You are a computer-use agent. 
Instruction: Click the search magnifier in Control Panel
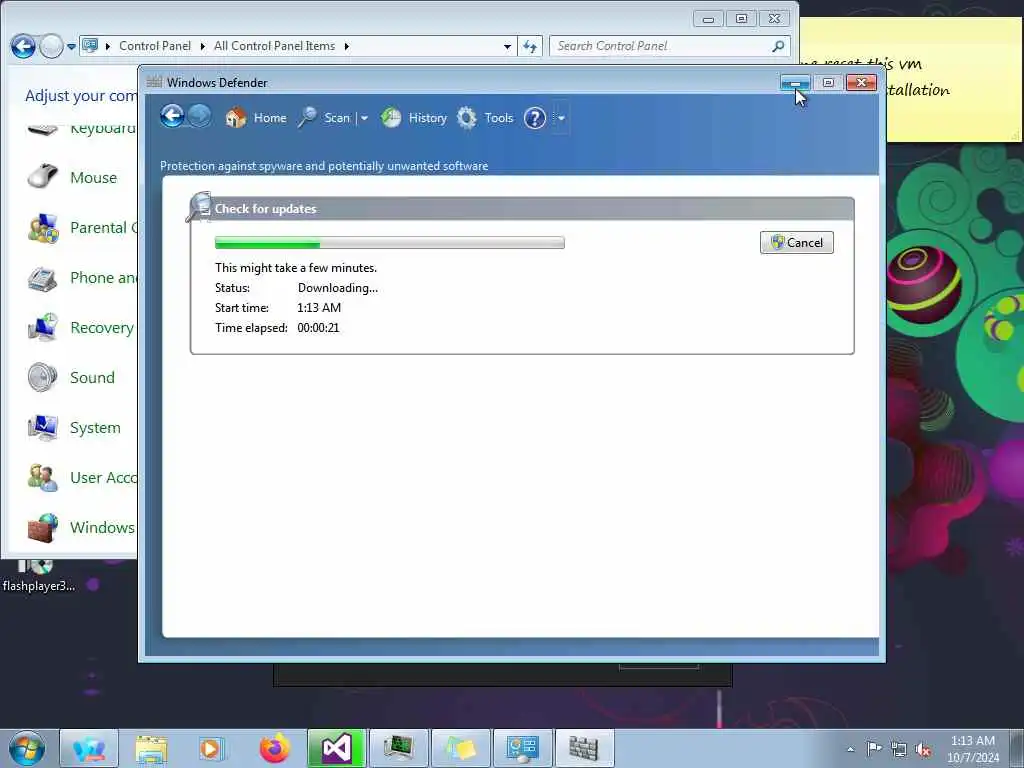[778, 46]
